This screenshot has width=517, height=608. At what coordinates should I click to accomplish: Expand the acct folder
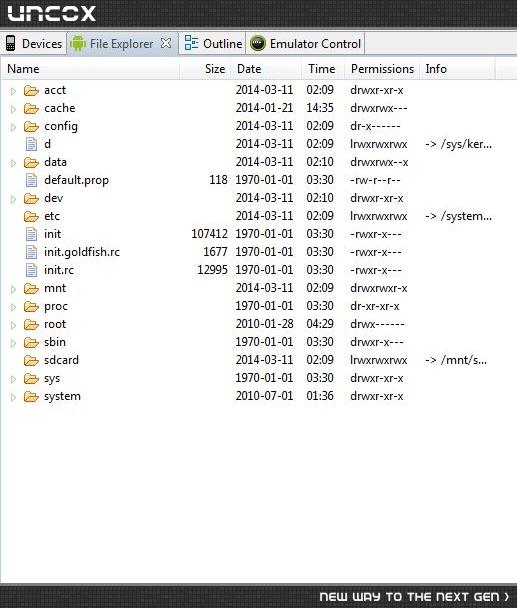pos(13,92)
